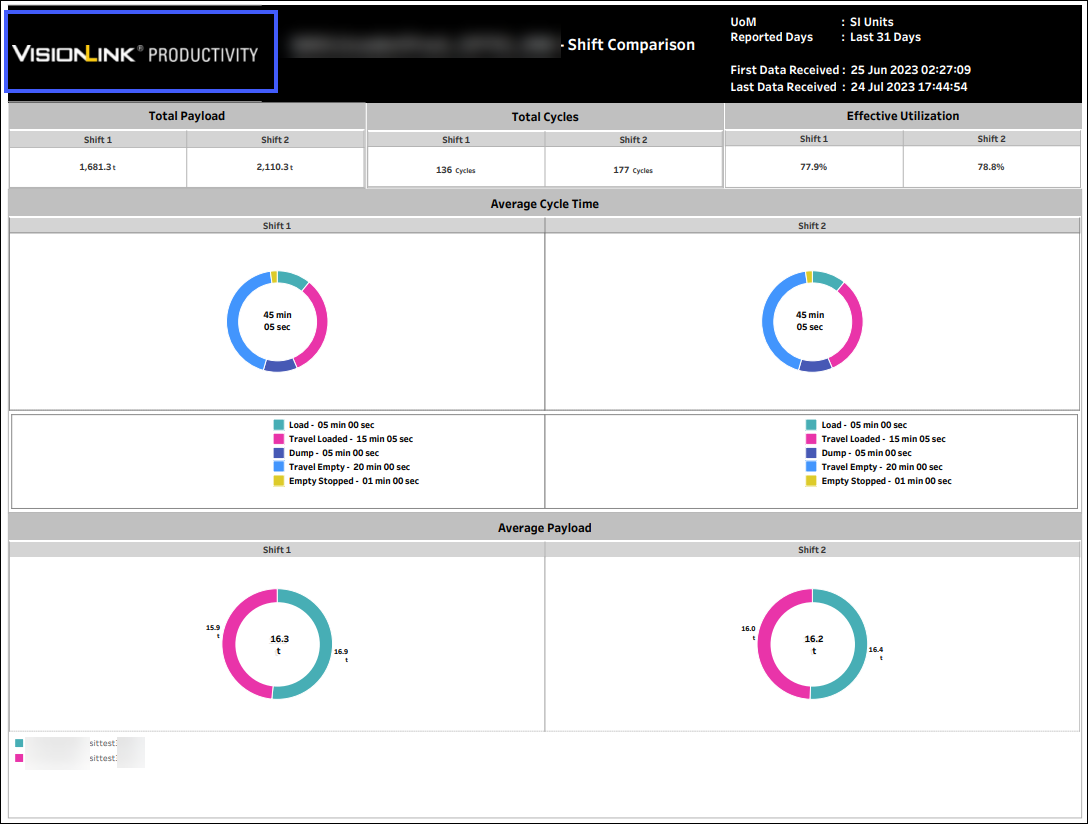
Task: Click Shift 1 Travel Loaded pink legend swatch
Action: tap(279, 439)
